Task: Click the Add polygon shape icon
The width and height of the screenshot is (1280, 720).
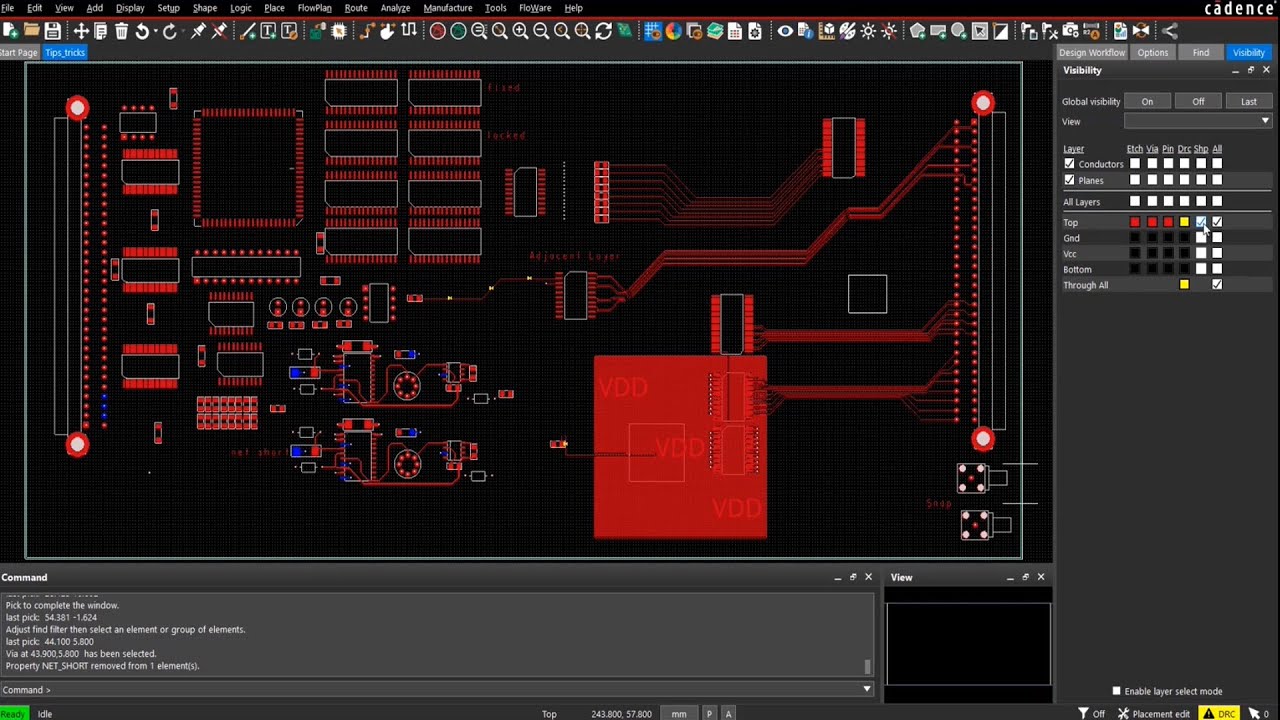Action: point(917,31)
